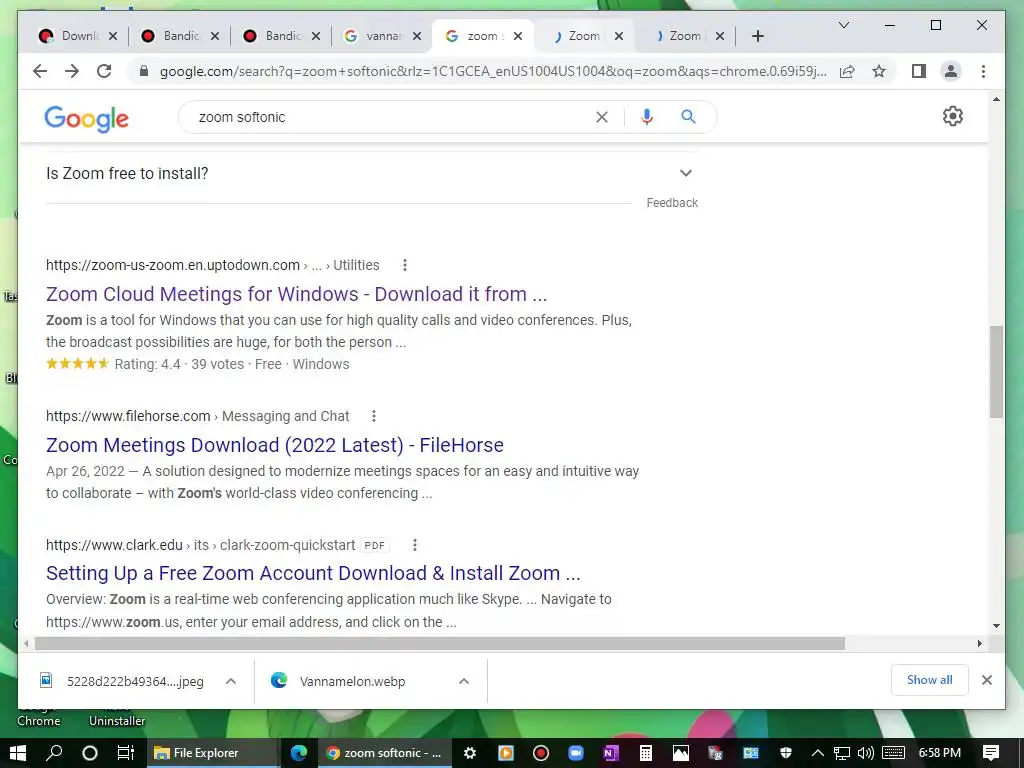Go forward to next page
This screenshot has width=1024, height=768.
pyautogui.click(x=72, y=71)
